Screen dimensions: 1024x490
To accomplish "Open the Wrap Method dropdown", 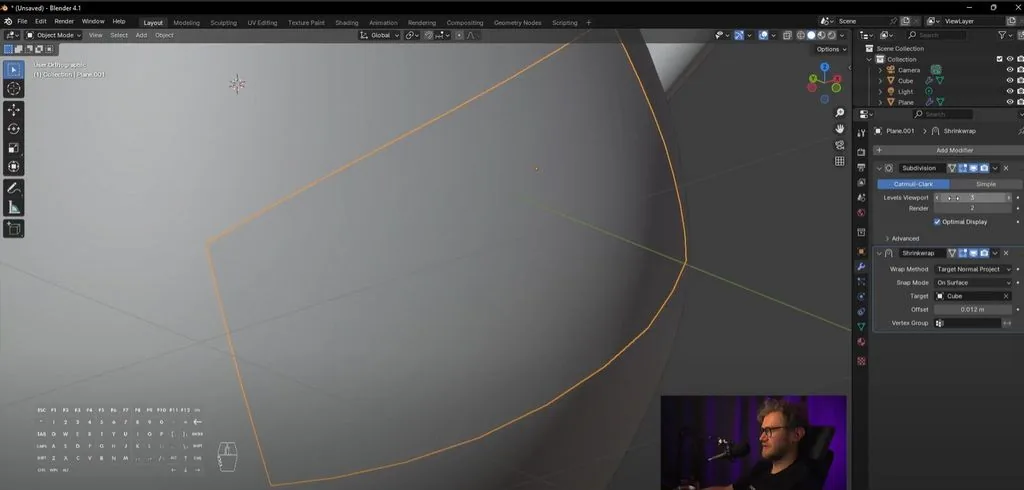I will click(x=973, y=269).
